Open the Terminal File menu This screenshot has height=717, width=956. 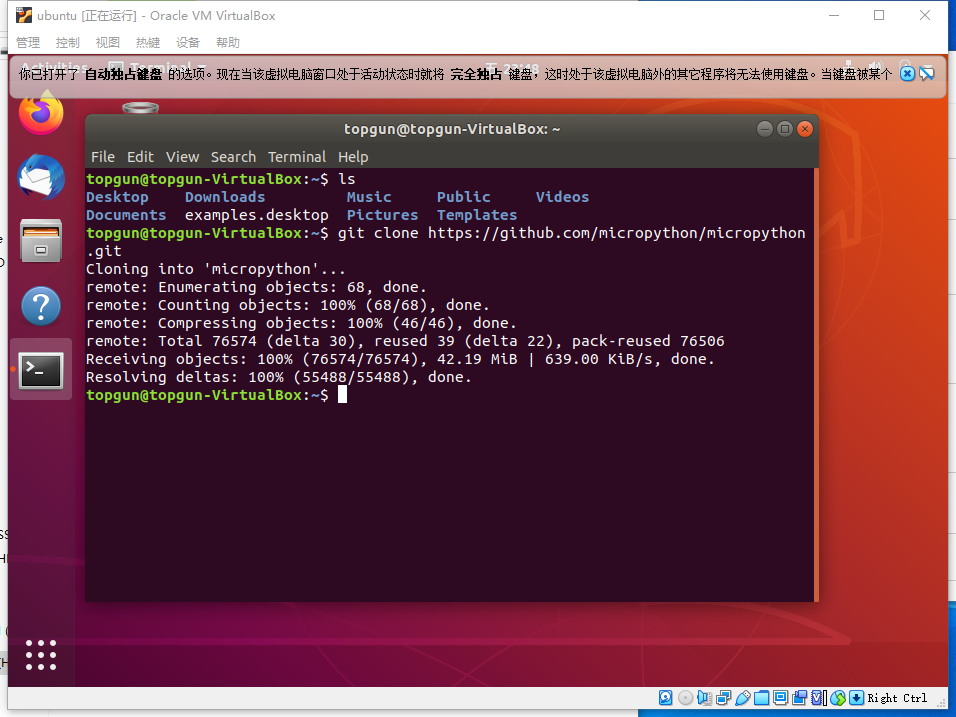(102, 157)
